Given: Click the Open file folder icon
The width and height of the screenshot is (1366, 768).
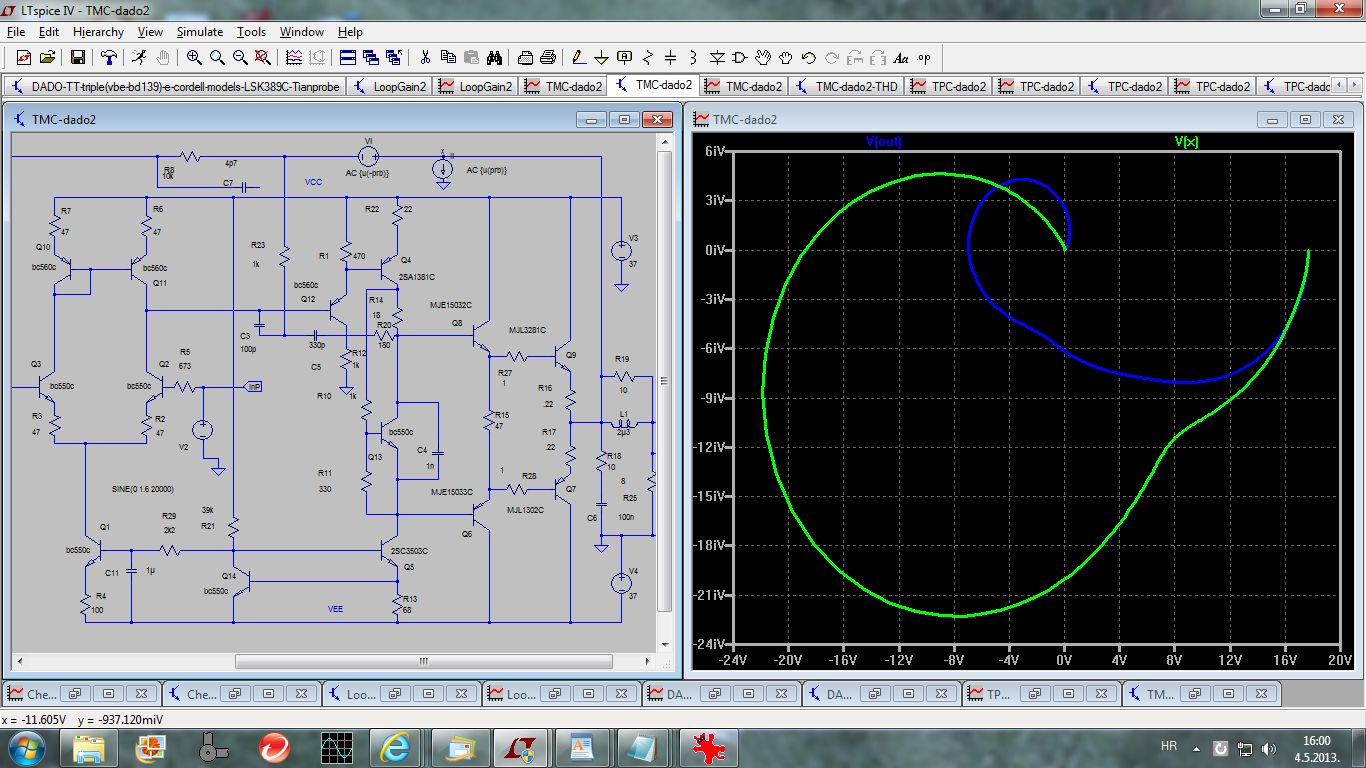Looking at the screenshot, I should click(x=48, y=58).
